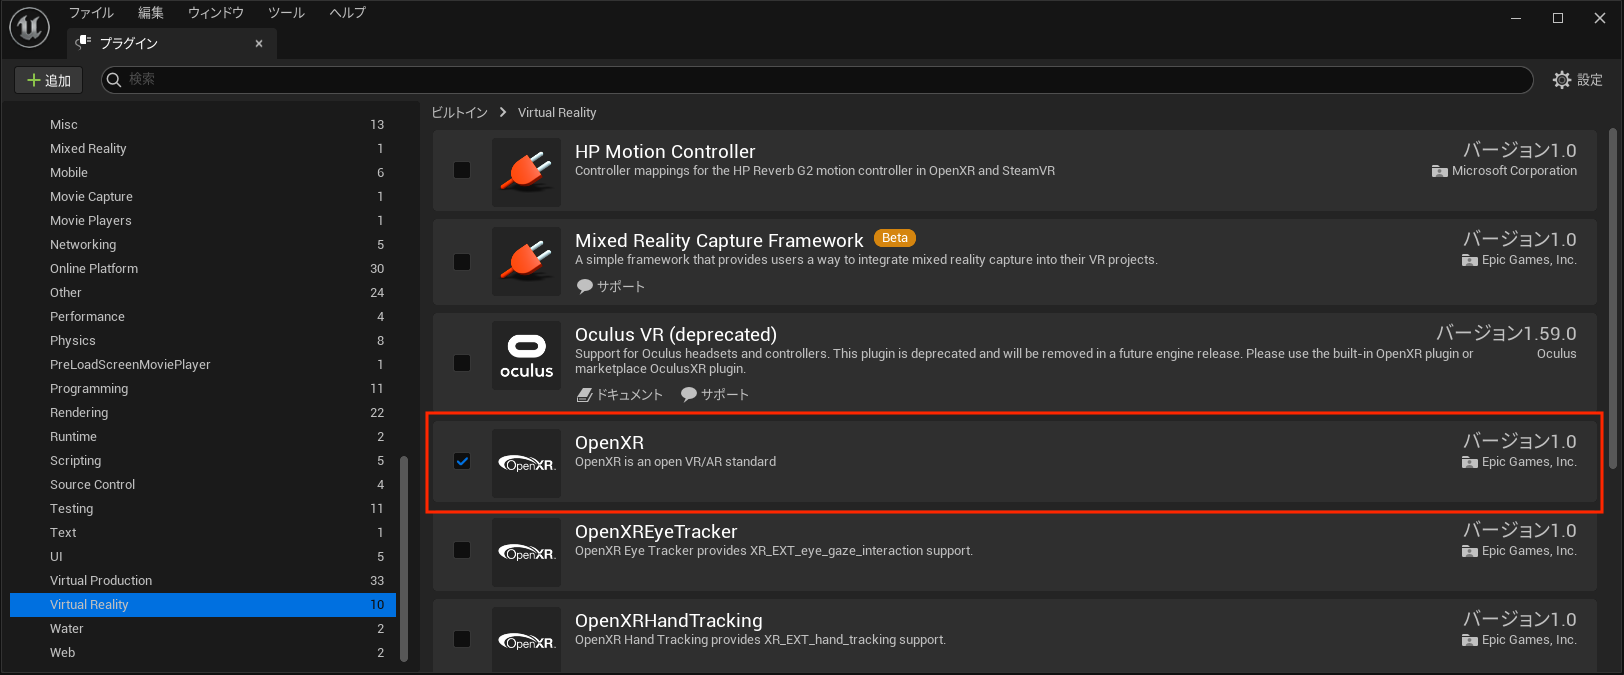Click the plugin search field

[x=817, y=80]
